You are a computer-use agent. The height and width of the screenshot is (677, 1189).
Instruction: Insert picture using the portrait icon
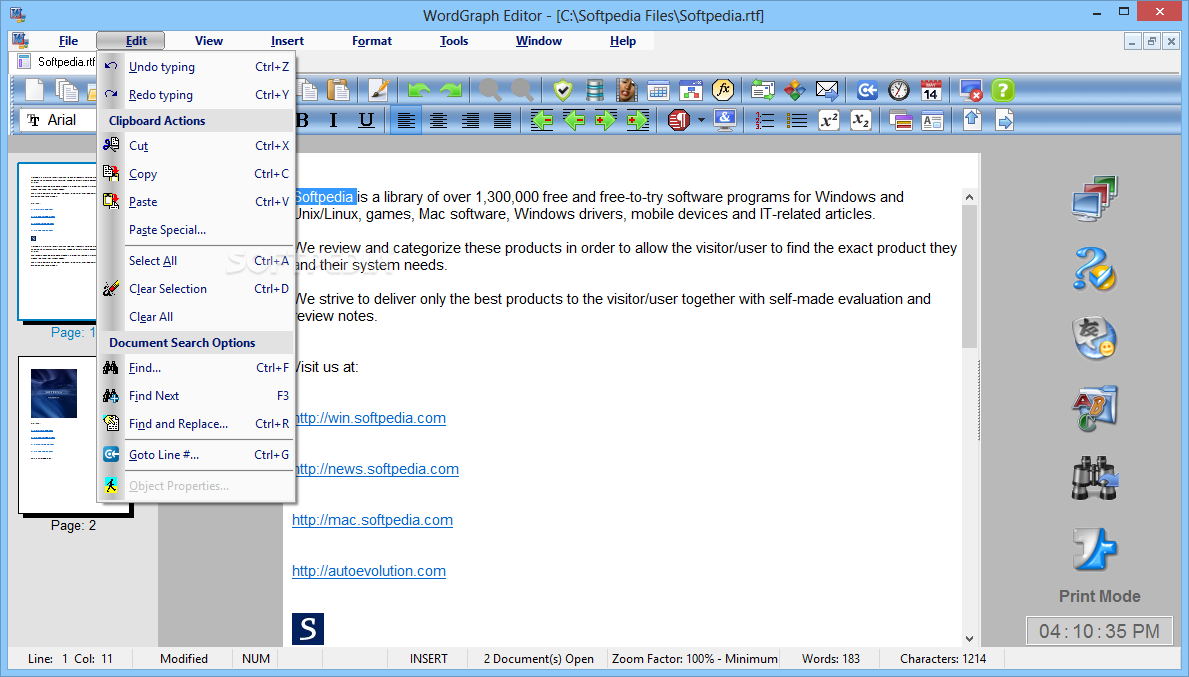(x=626, y=90)
